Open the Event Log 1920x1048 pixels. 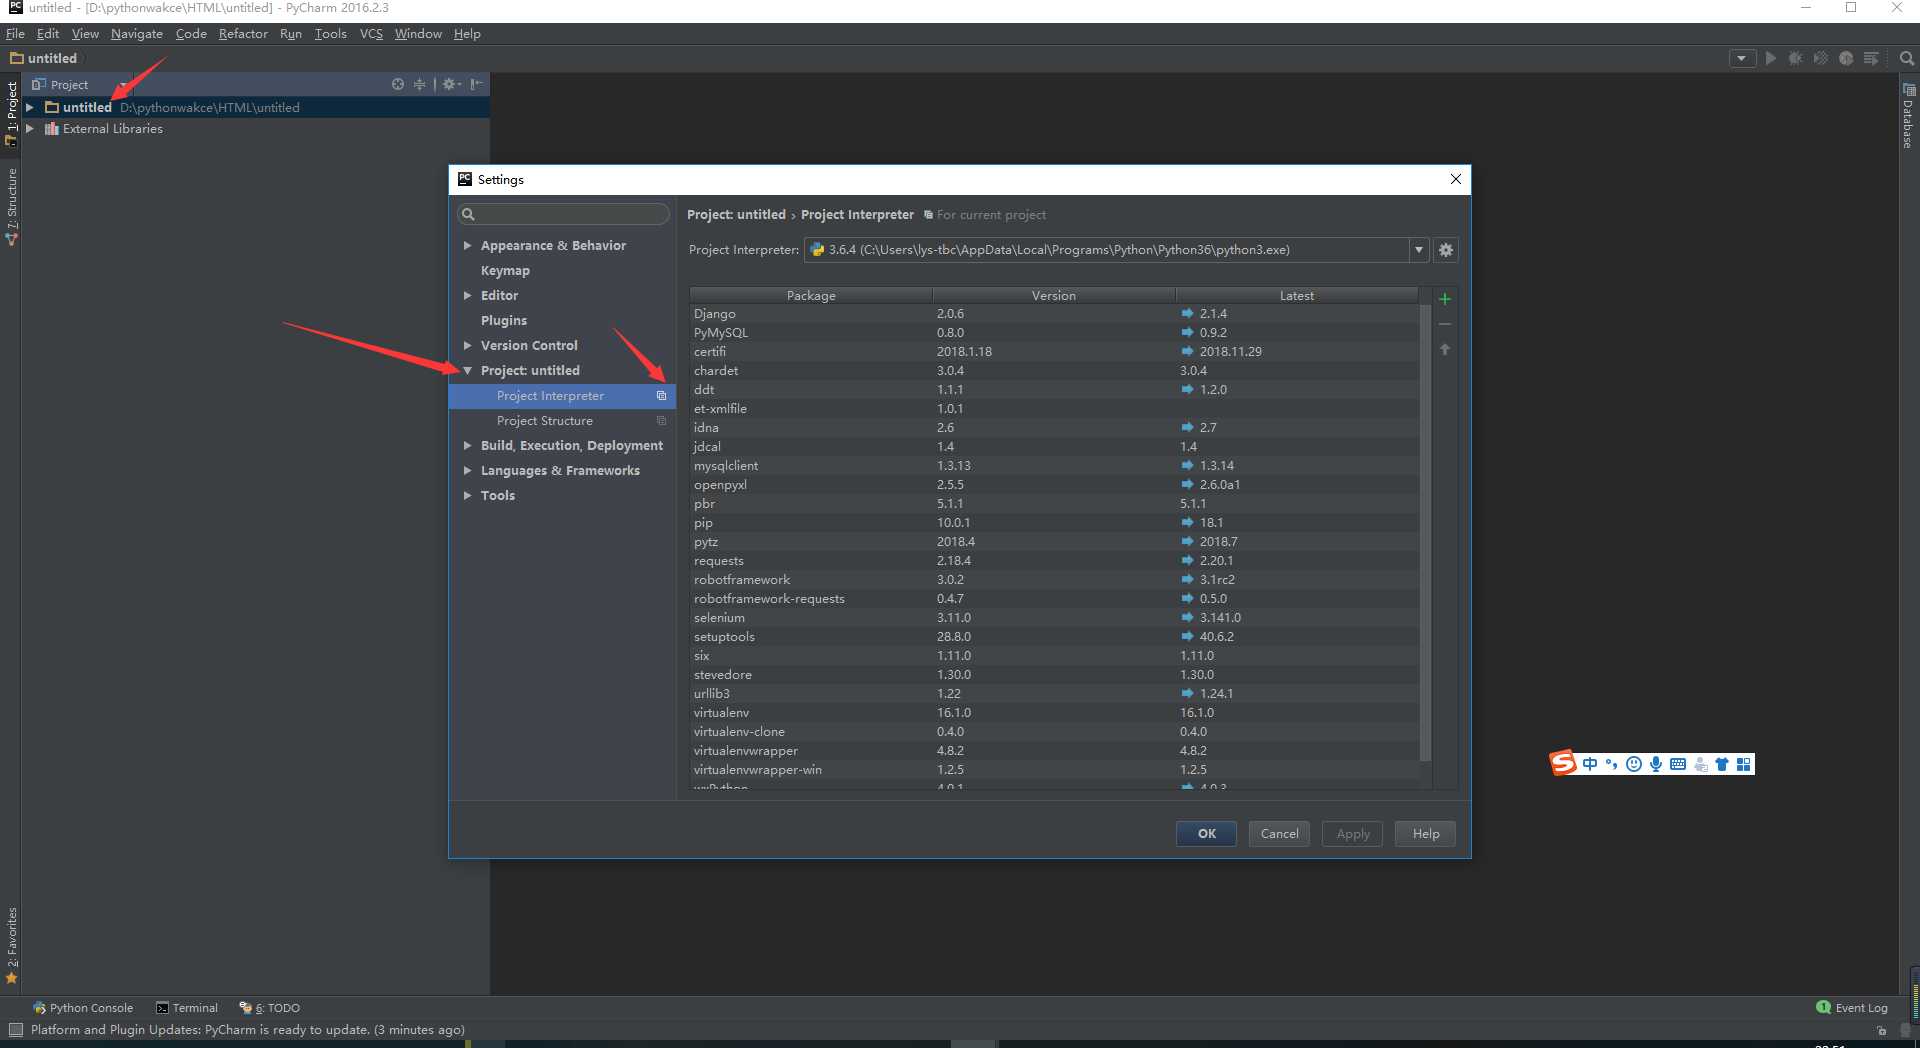tap(1852, 1008)
